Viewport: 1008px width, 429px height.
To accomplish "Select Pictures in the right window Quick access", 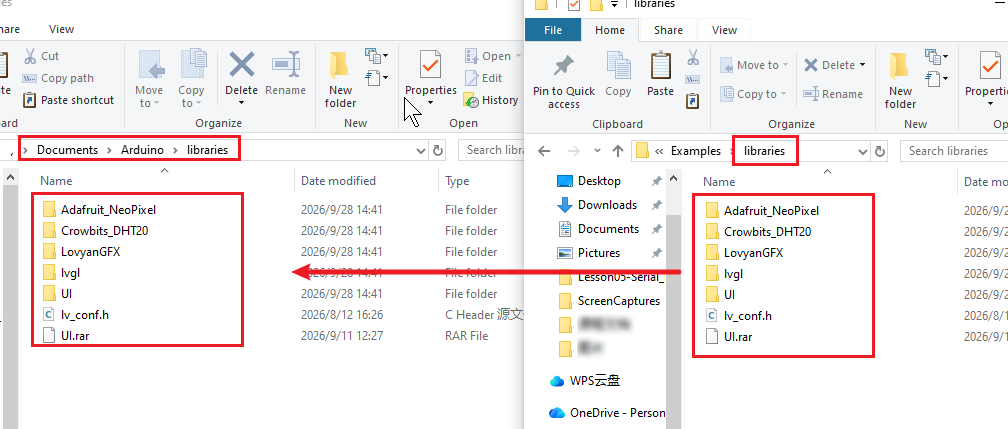I will (x=598, y=253).
